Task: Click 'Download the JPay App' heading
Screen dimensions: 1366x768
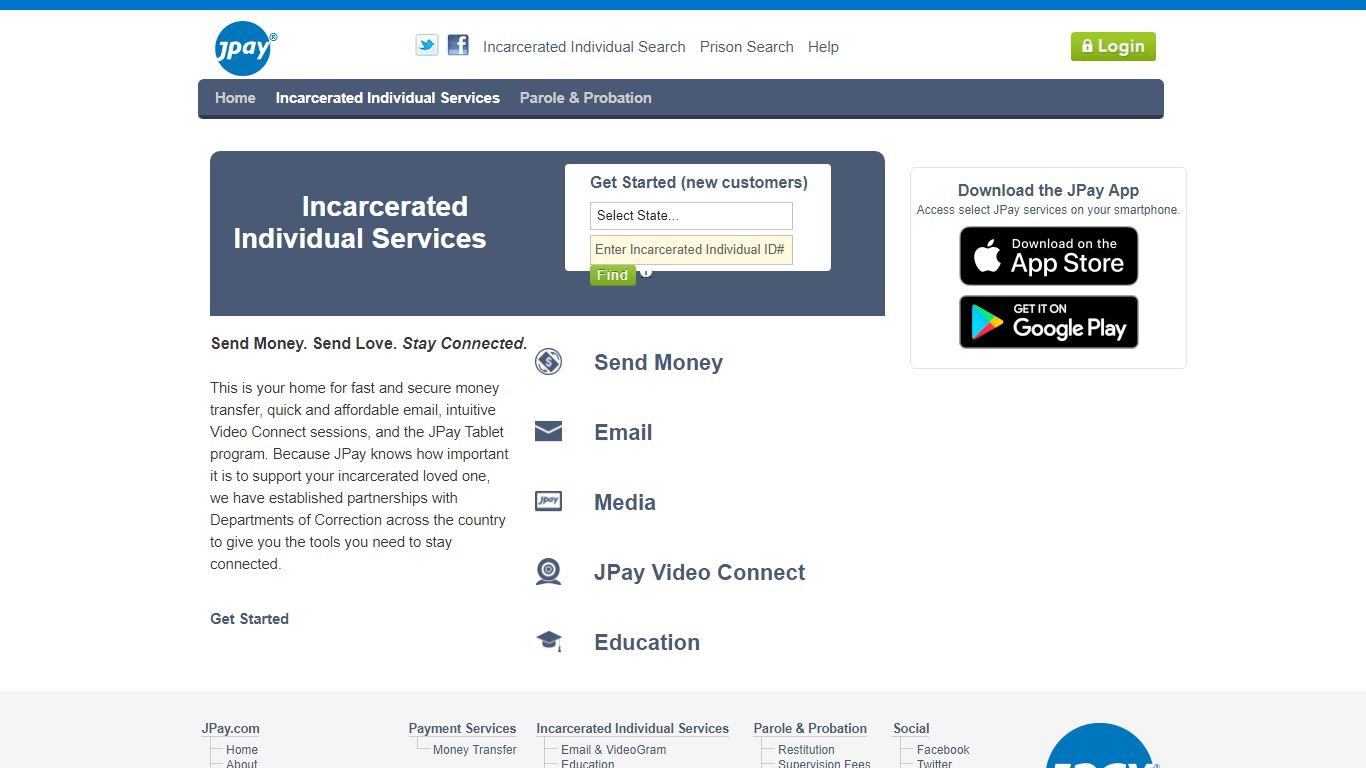Action: pyautogui.click(x=1048, y=190)
